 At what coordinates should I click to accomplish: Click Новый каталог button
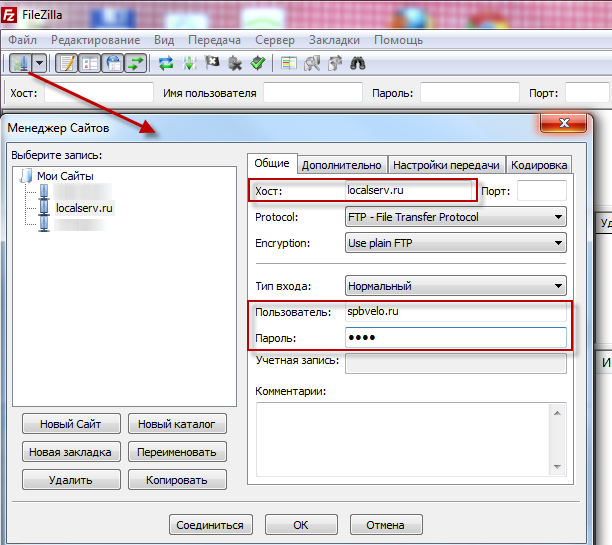[177, 424]
